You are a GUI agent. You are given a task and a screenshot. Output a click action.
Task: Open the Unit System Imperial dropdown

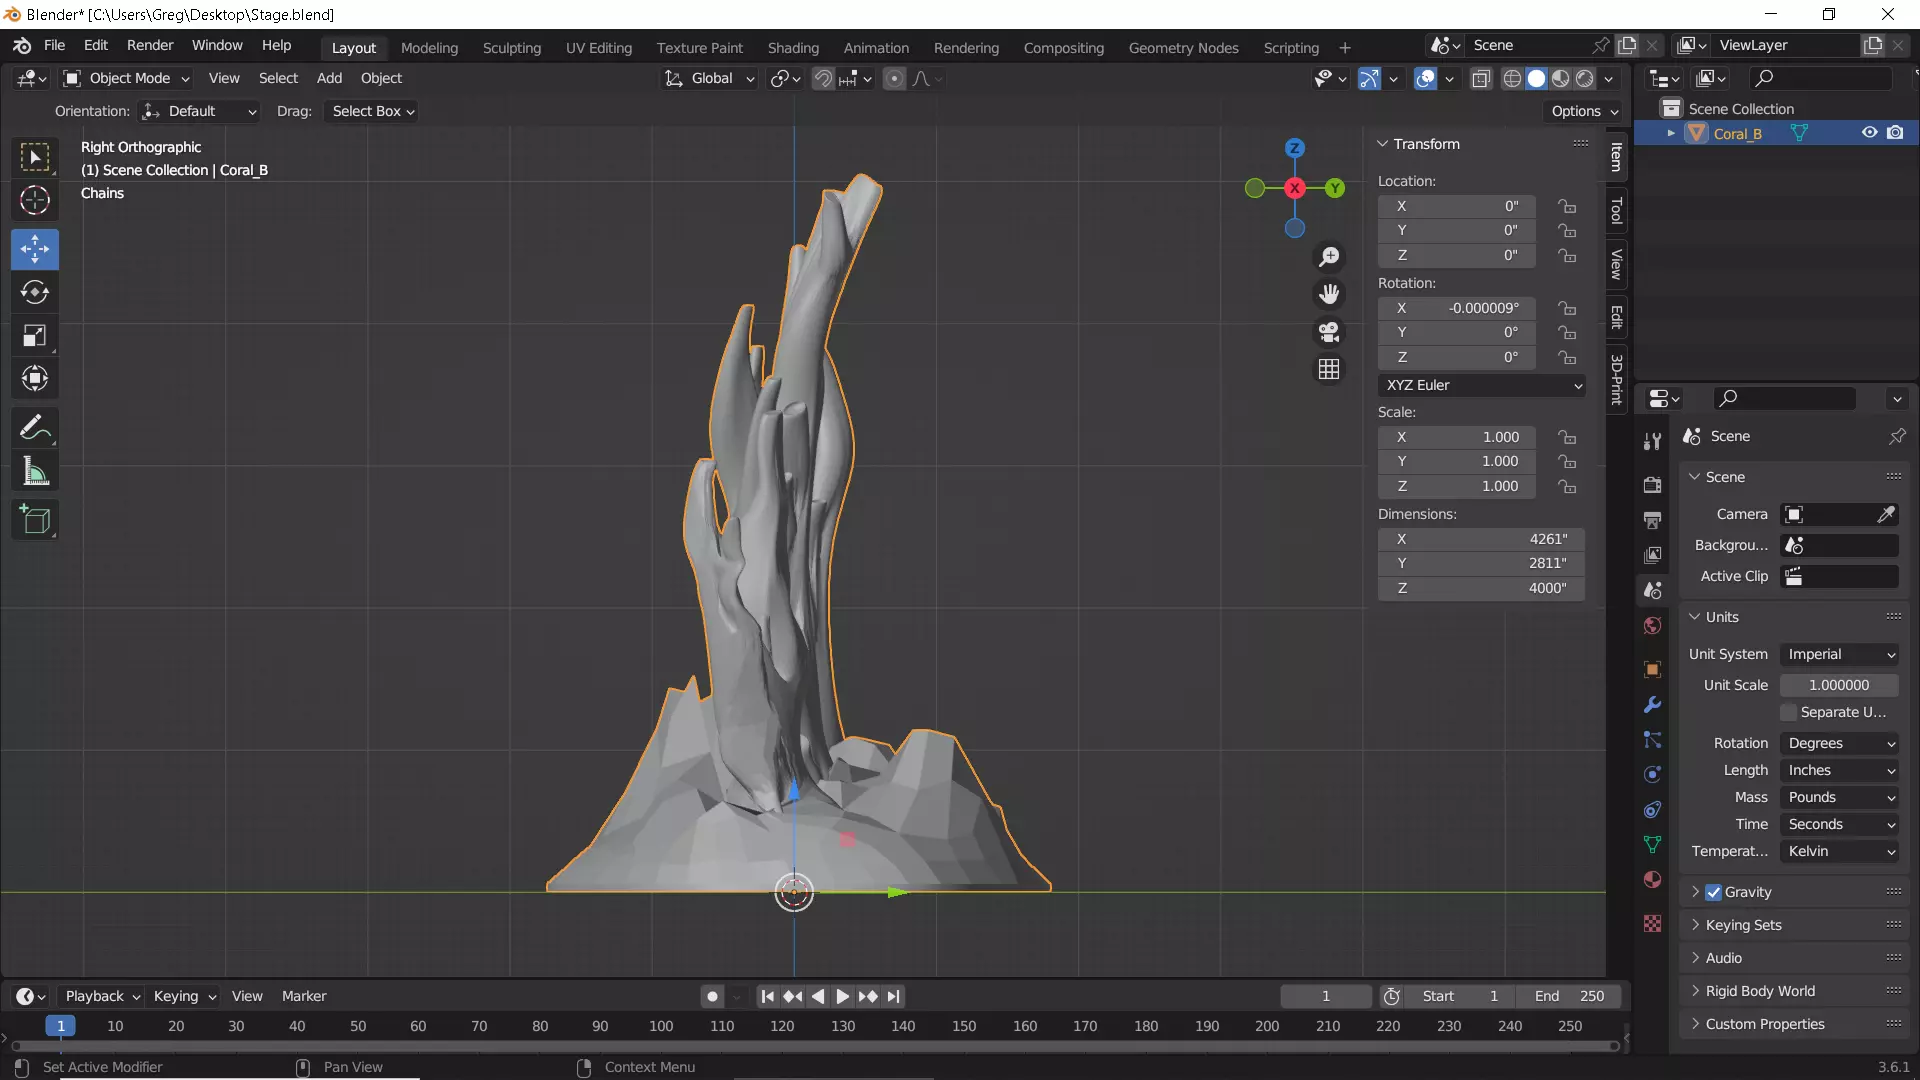[1840, 654]
